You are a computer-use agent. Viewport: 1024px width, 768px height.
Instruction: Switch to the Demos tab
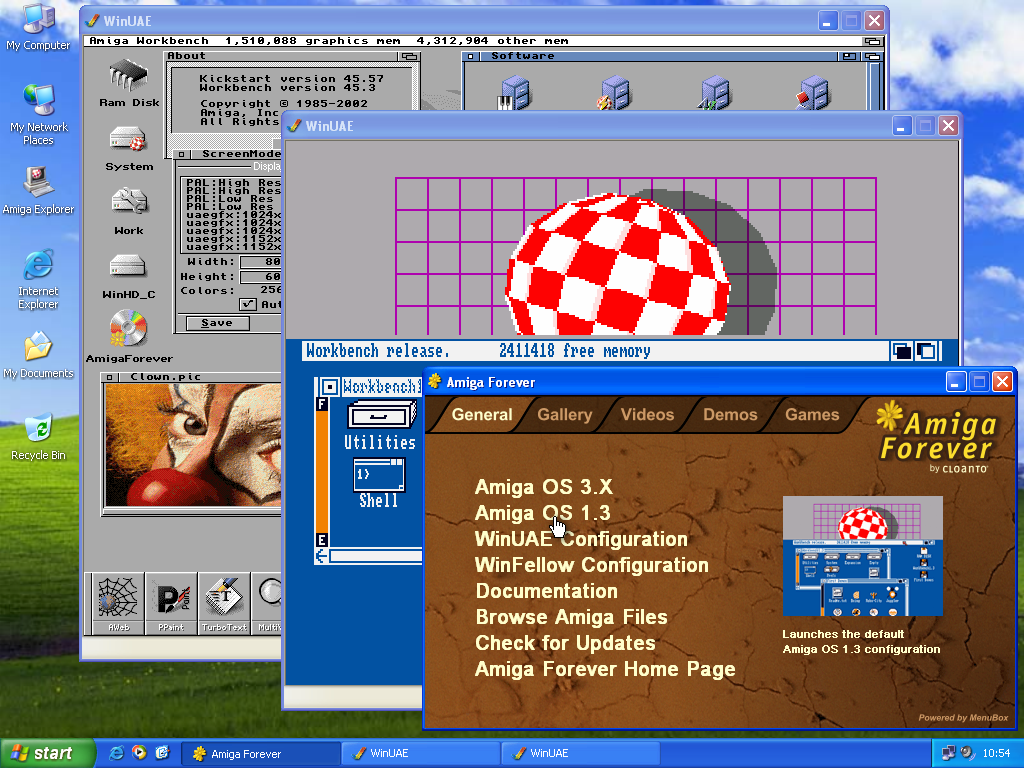coord(730,415)
